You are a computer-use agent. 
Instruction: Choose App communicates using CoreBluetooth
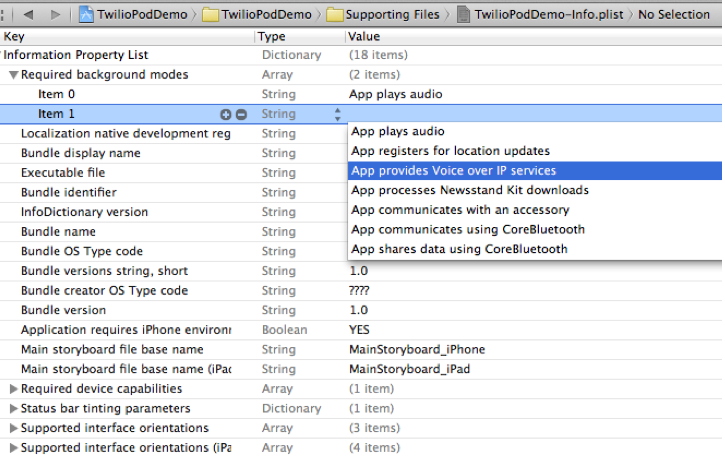click(x=535, y=229)
